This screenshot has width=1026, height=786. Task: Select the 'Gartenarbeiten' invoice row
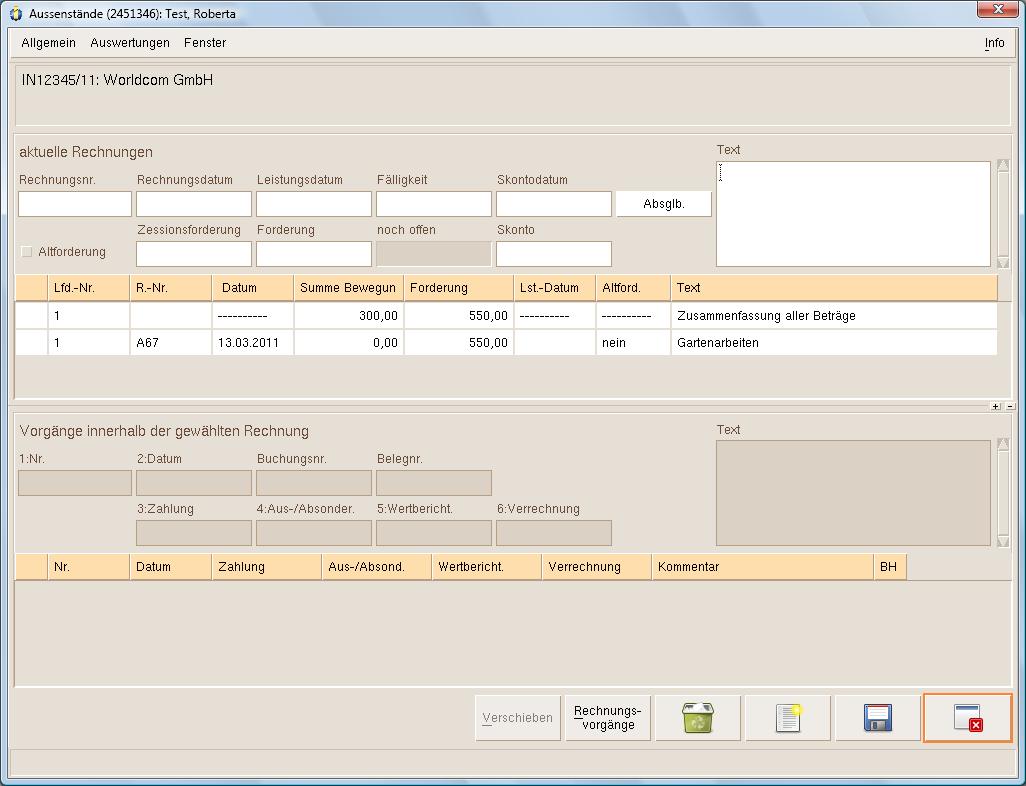506,342
